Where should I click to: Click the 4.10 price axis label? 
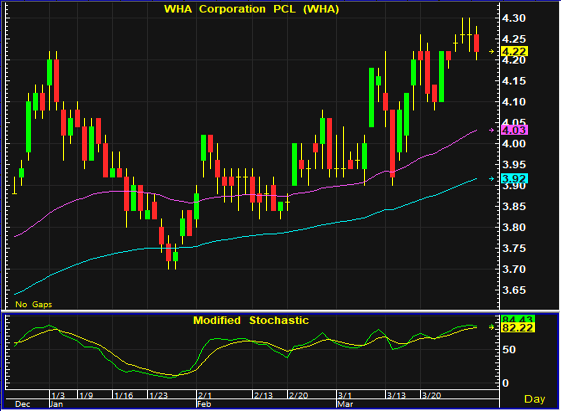click(x=514, y=102)
